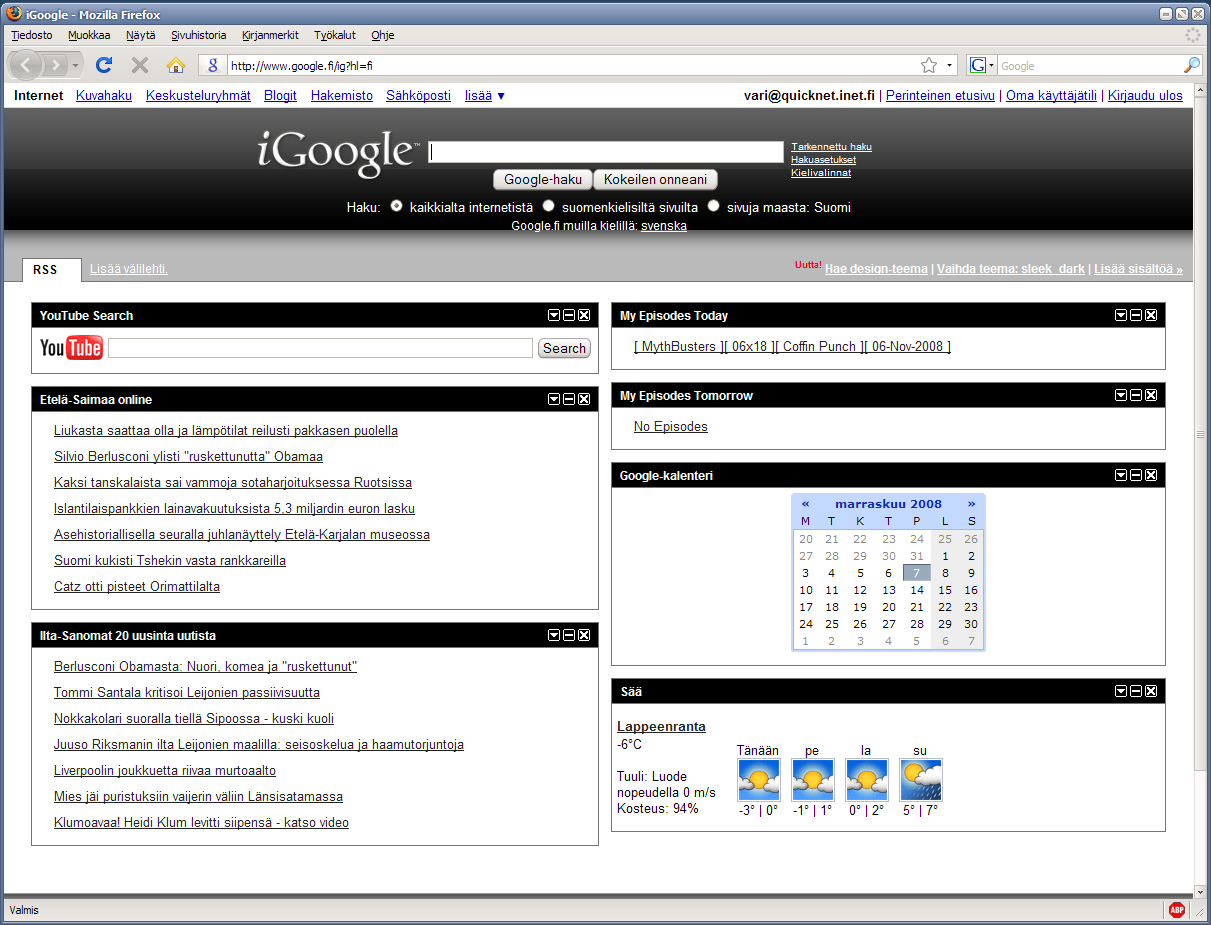Reload the page with the refresh icon

103,65
